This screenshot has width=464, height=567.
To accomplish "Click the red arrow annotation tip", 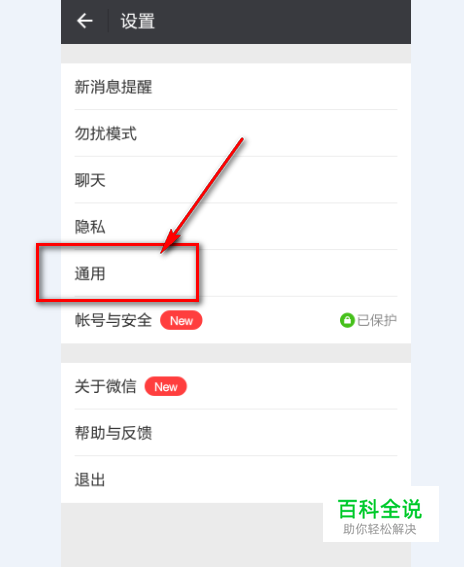I will tap(162, 252).
